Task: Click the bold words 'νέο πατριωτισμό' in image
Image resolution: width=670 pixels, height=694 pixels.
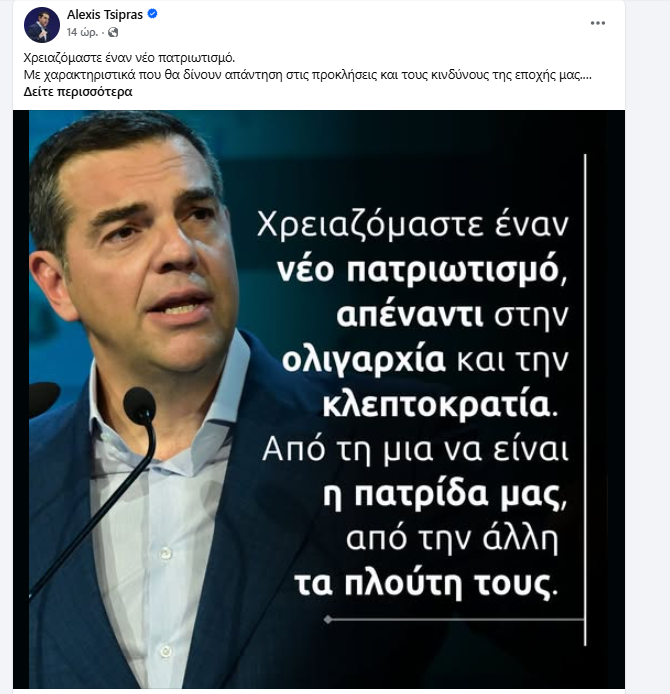Action: (x=418, y=270)
